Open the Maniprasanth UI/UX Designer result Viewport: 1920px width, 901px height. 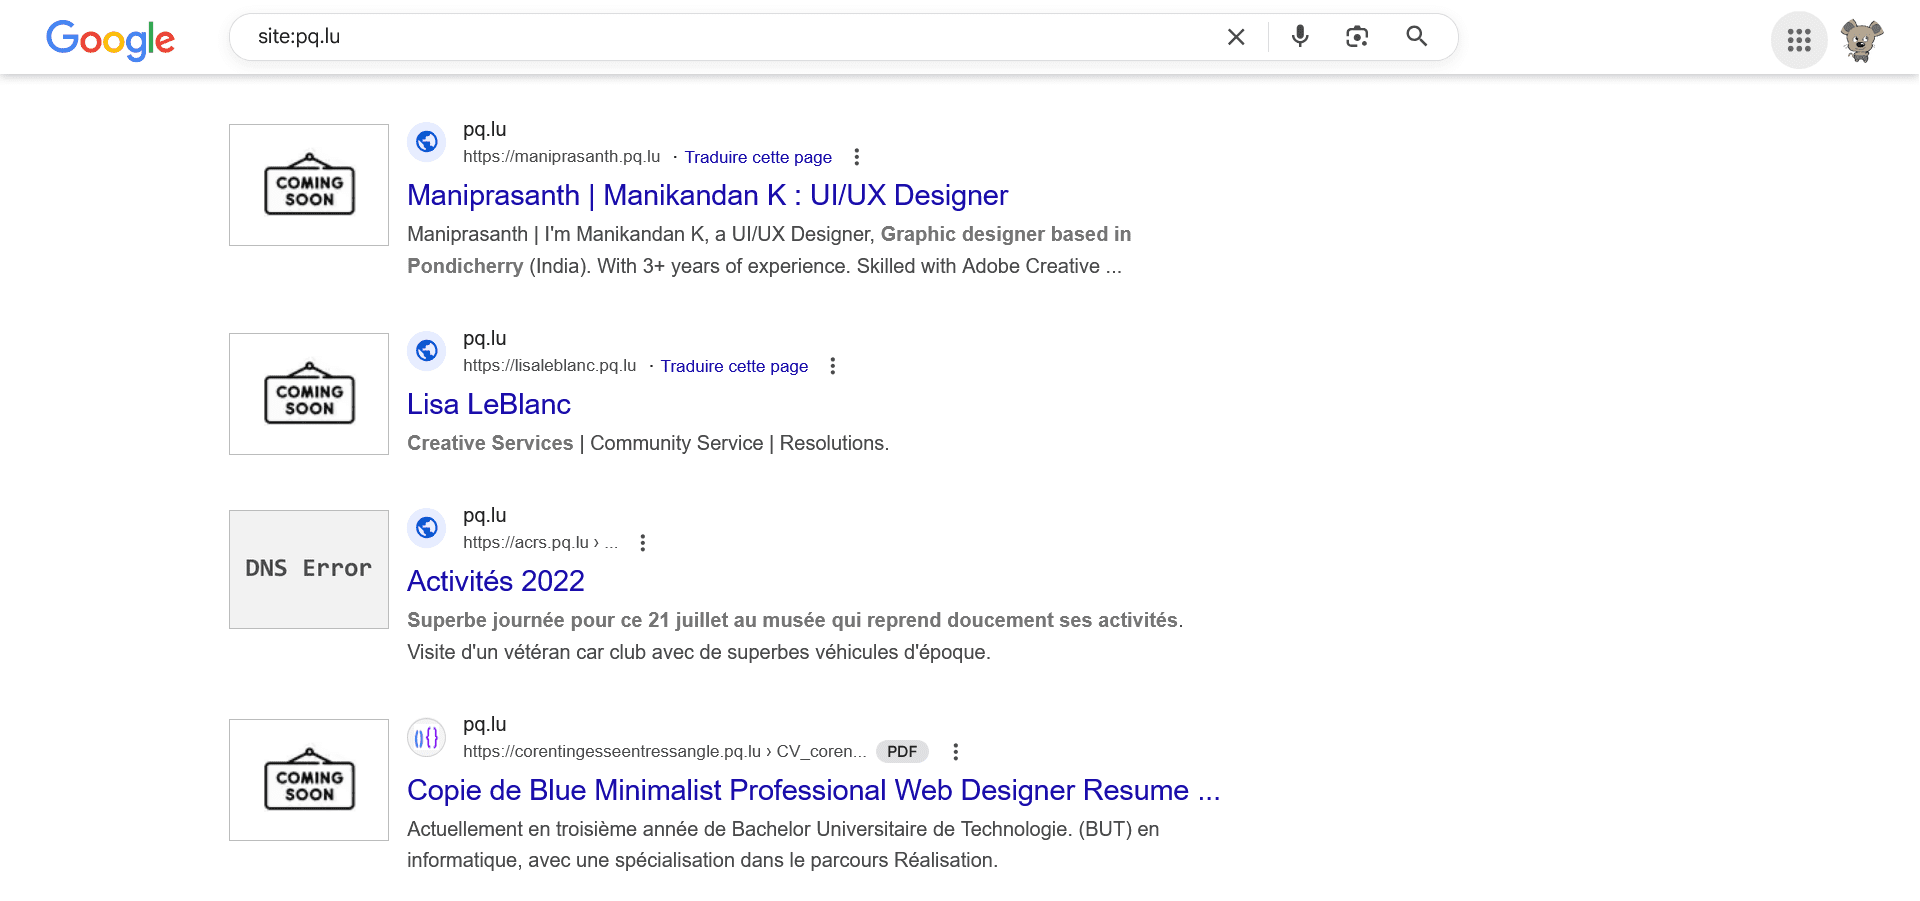tap(707, 195)
